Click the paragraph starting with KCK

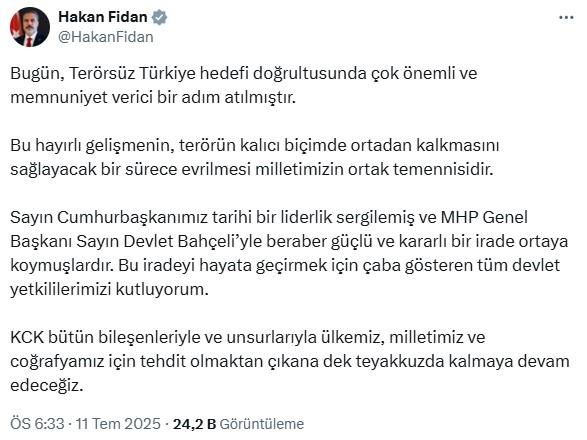290,361
